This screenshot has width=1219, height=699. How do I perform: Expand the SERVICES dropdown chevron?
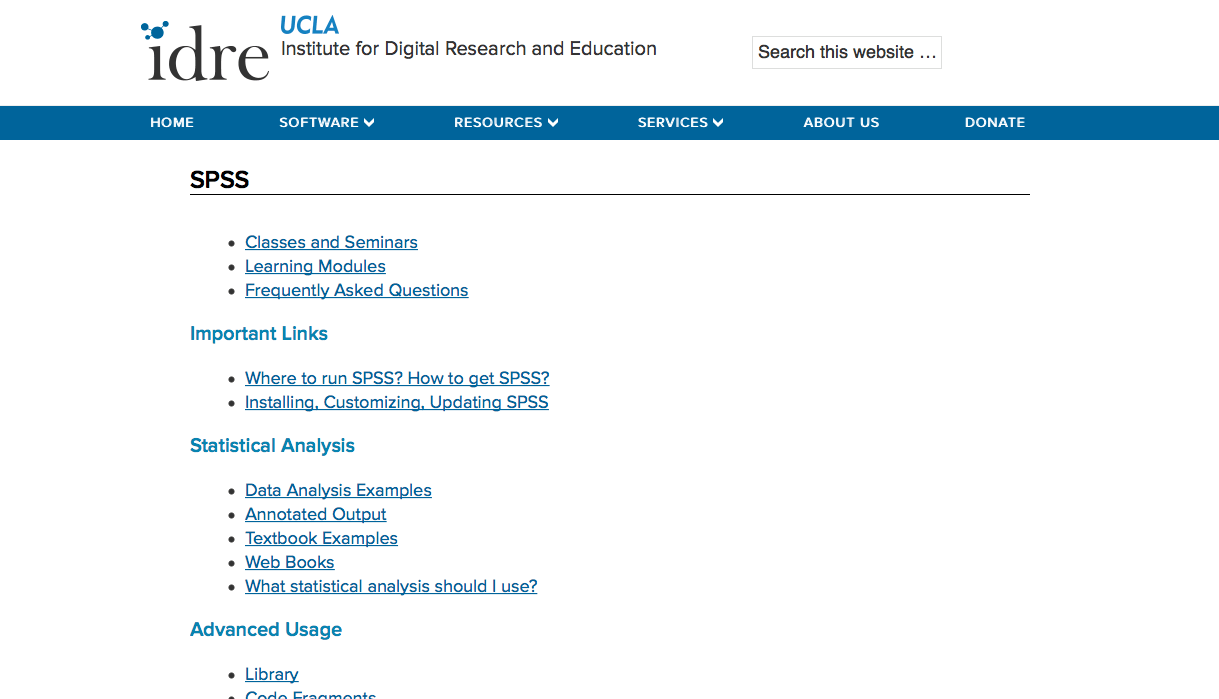(718, 123)
